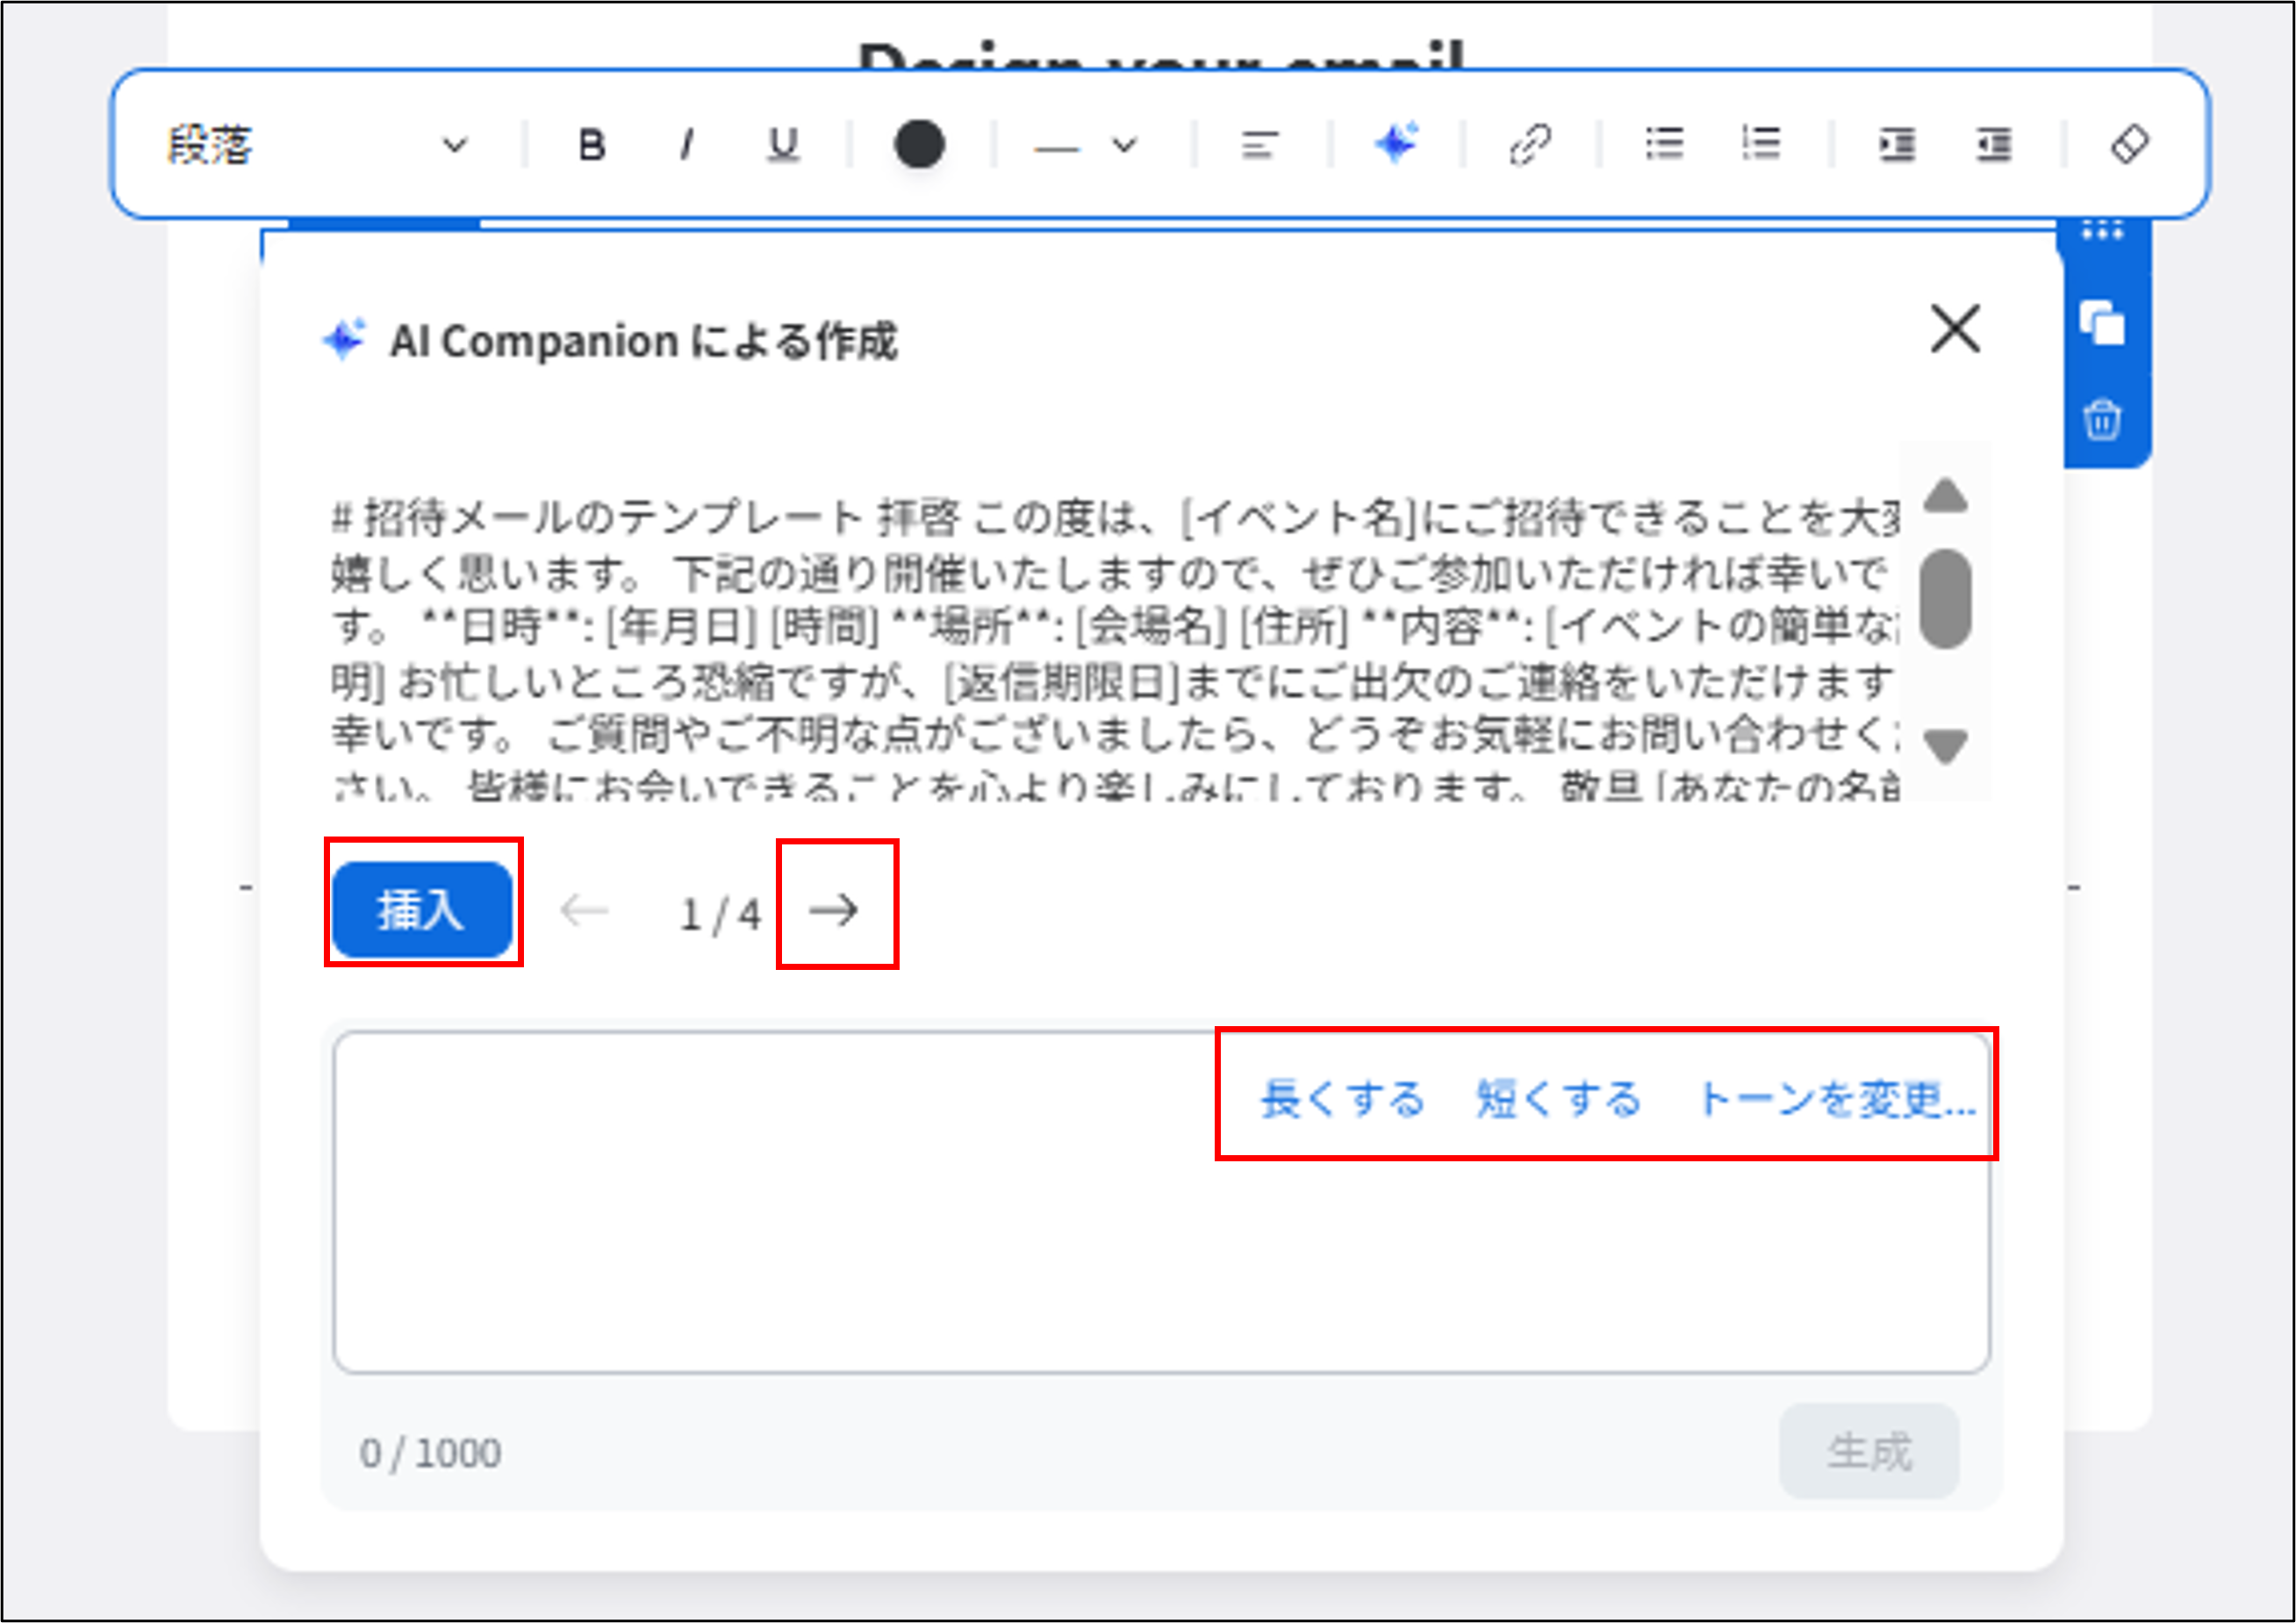Click the 1 / 4 result counter
Viewport: 2296px width, 1623px height.
tap(720, 914)
